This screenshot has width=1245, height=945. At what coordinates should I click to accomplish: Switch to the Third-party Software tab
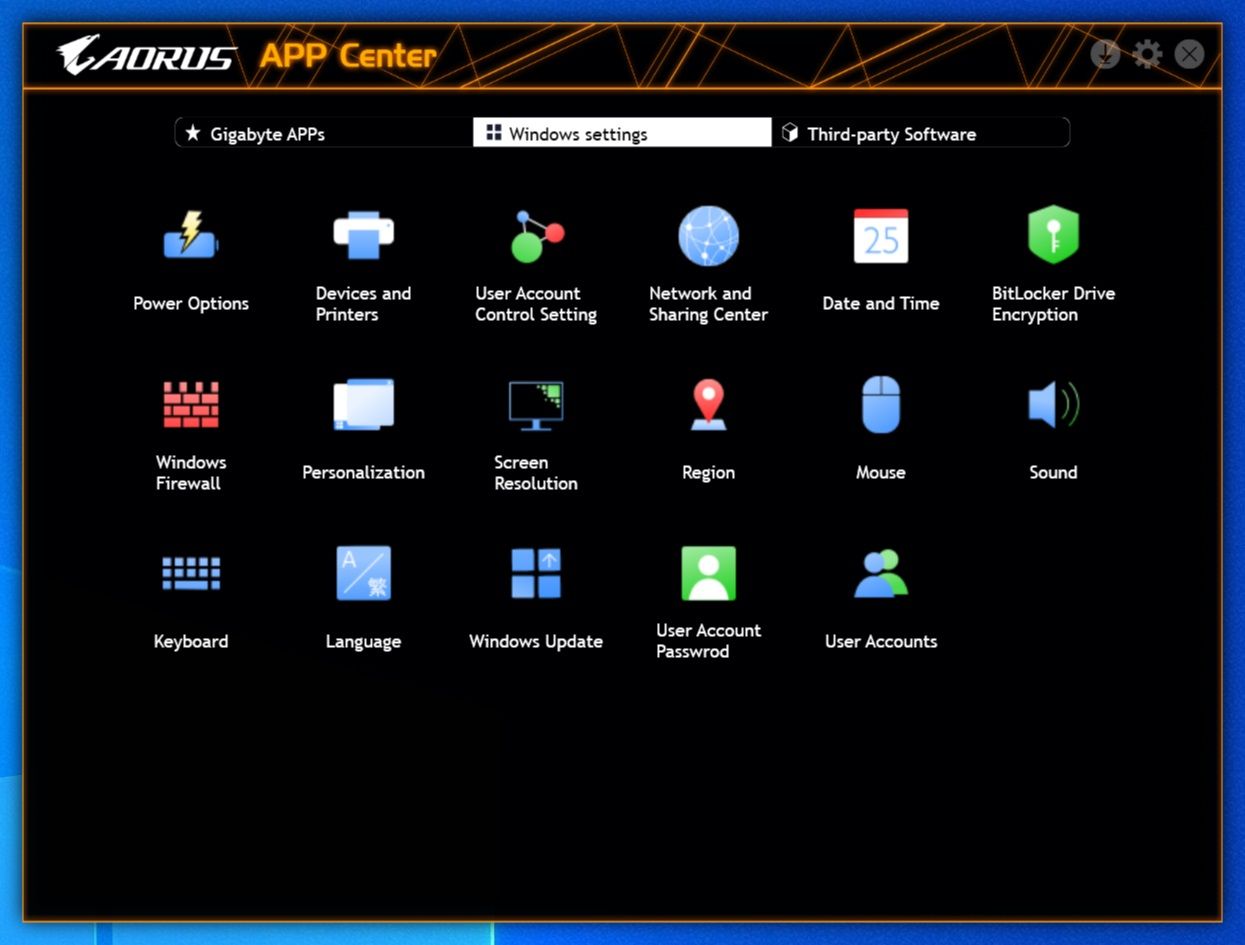click(x=920, y=133)
